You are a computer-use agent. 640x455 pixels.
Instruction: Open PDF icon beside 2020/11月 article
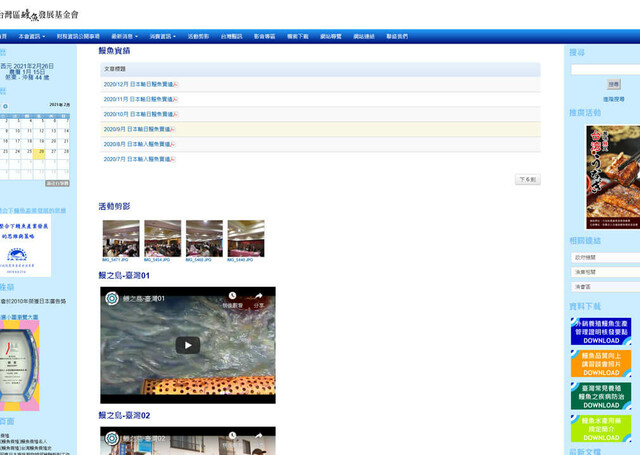176,100
